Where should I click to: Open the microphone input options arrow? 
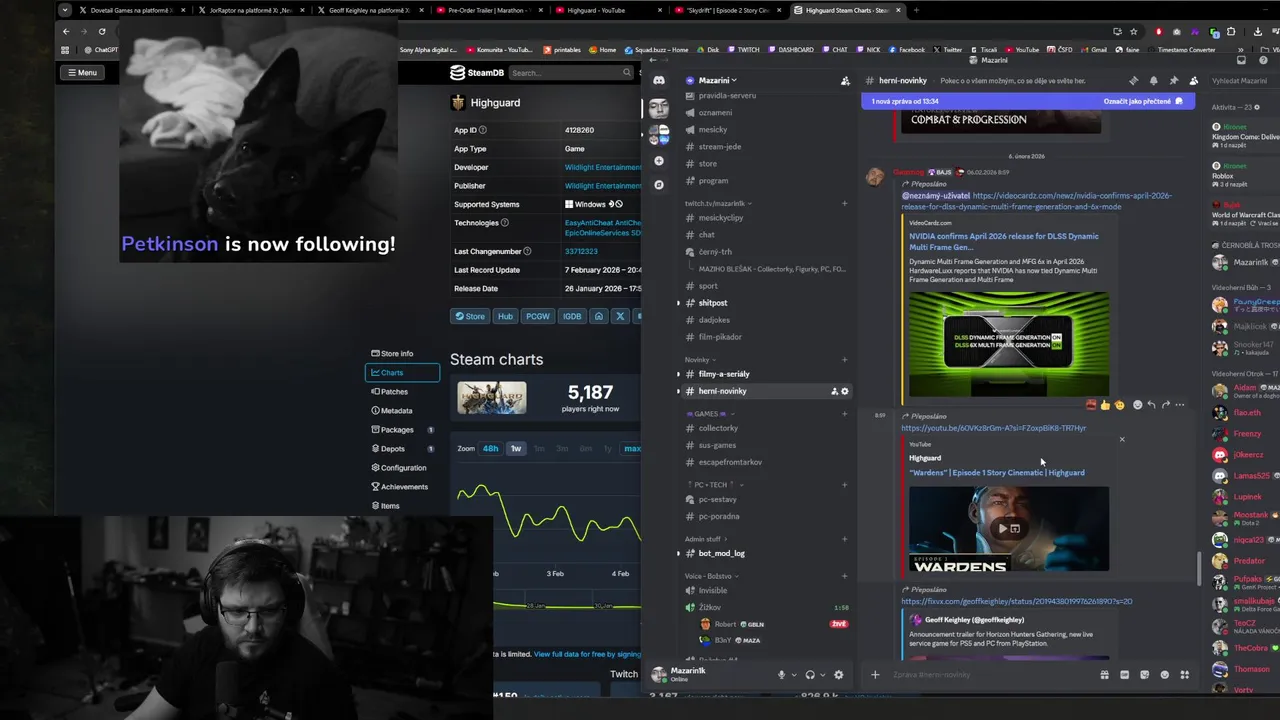pos(794,675)
